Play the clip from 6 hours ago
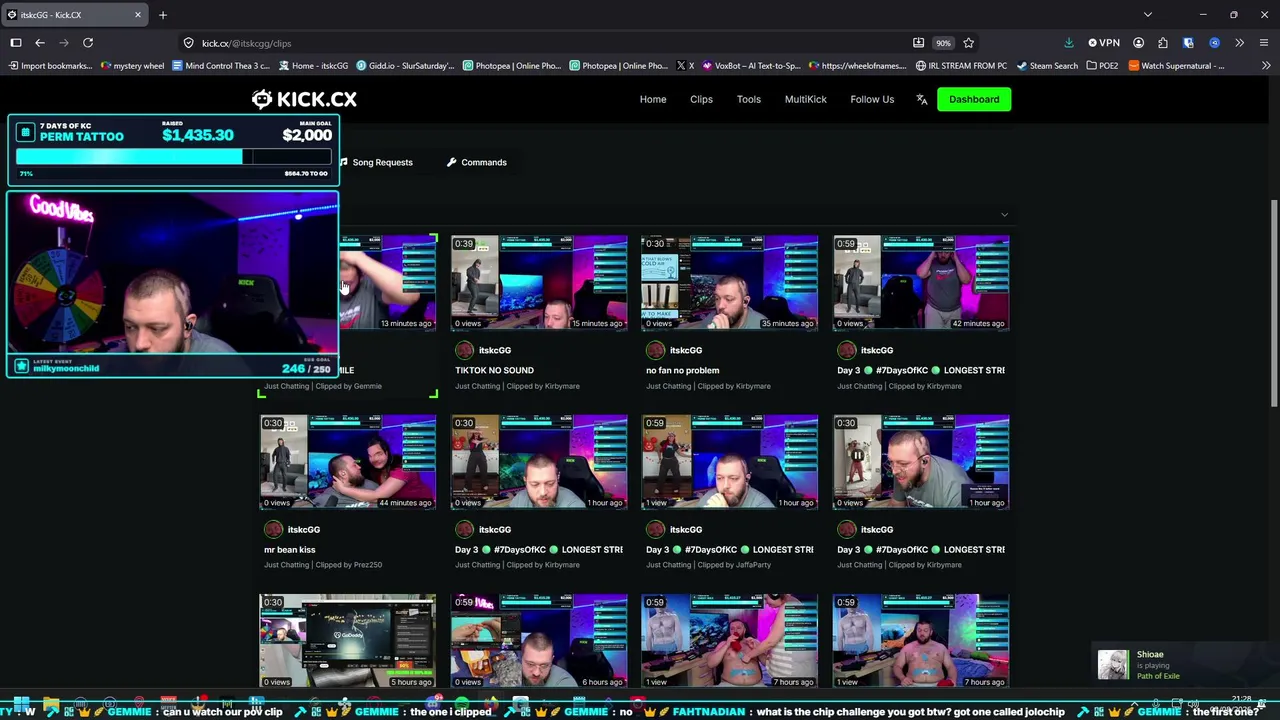 (x=539, y=641)
